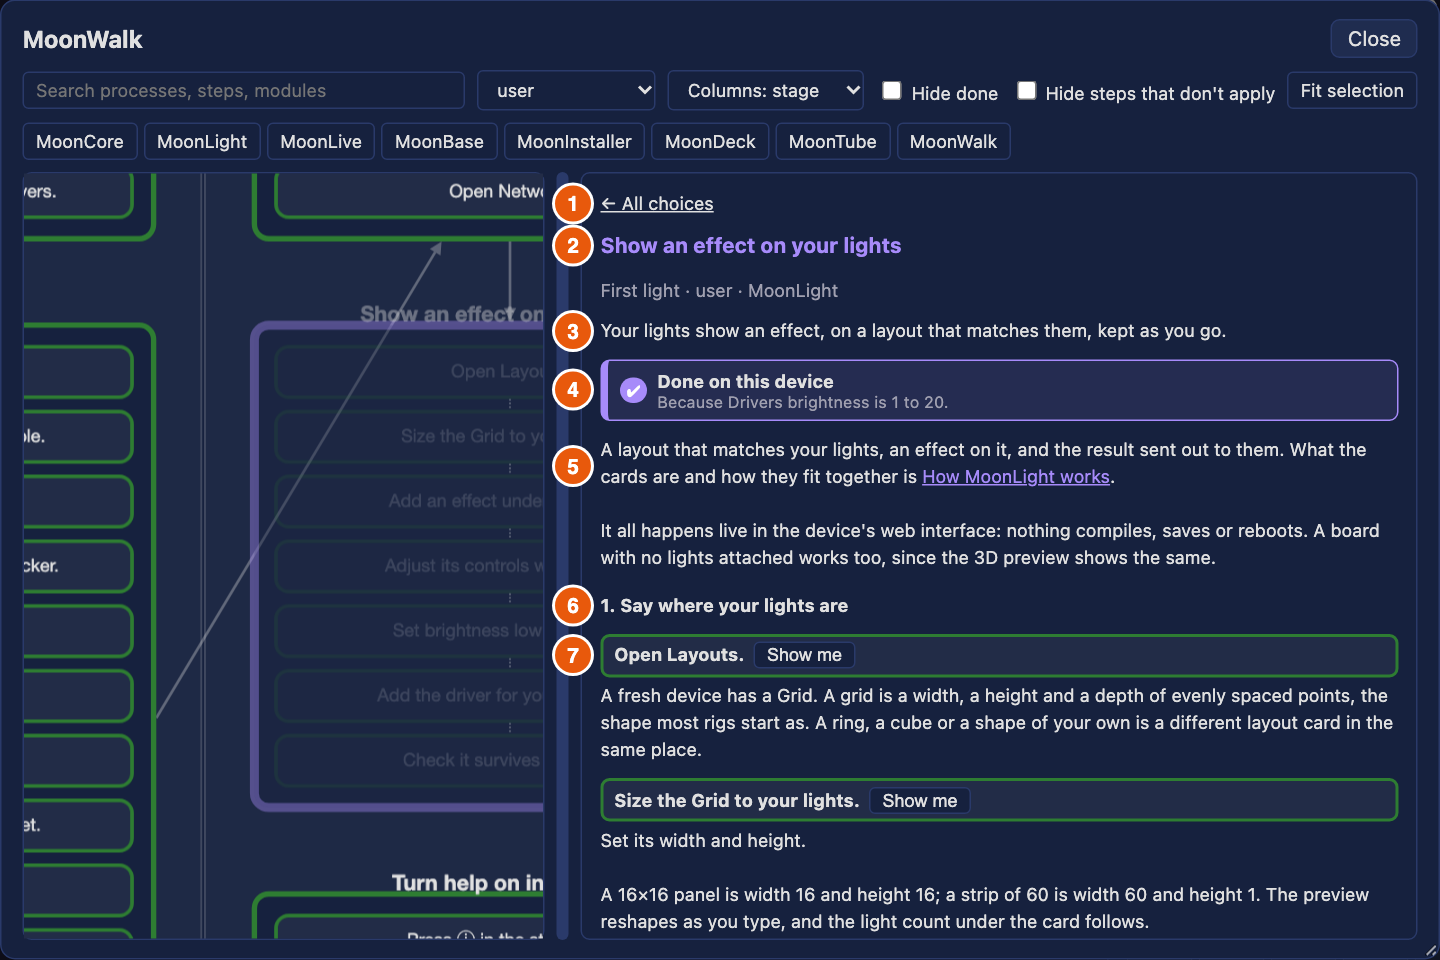This screenshot has width=1440, height=960.
Task: Select the Adjust its controls diagram node
Action: (x=410, y=566)
